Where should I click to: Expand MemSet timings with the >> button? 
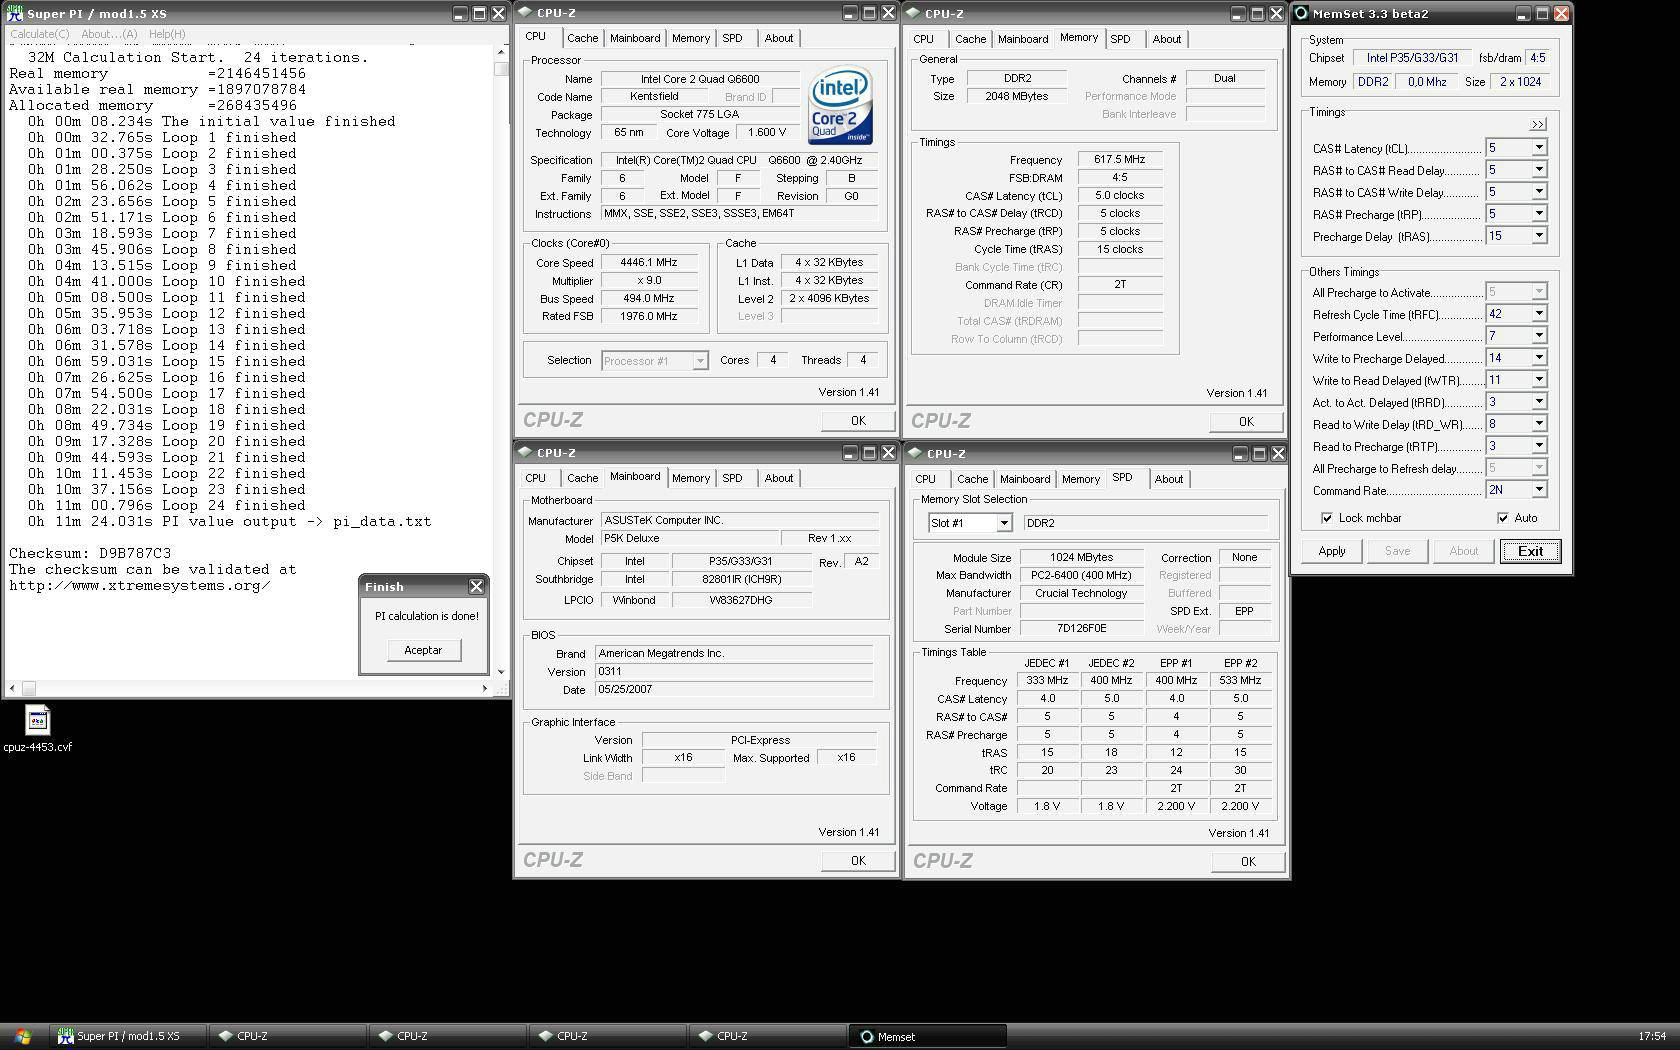pyautogui.click(x=1538, y=125)
